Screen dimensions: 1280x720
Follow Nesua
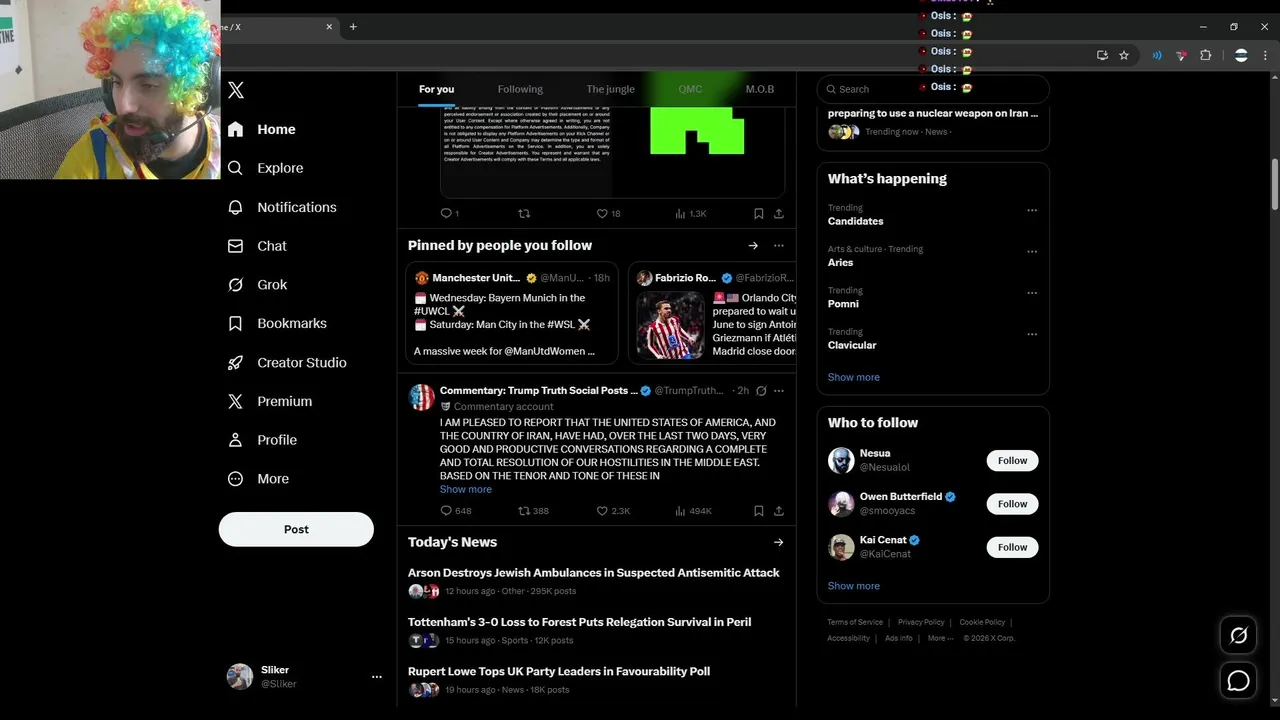tap(1012, 460)
